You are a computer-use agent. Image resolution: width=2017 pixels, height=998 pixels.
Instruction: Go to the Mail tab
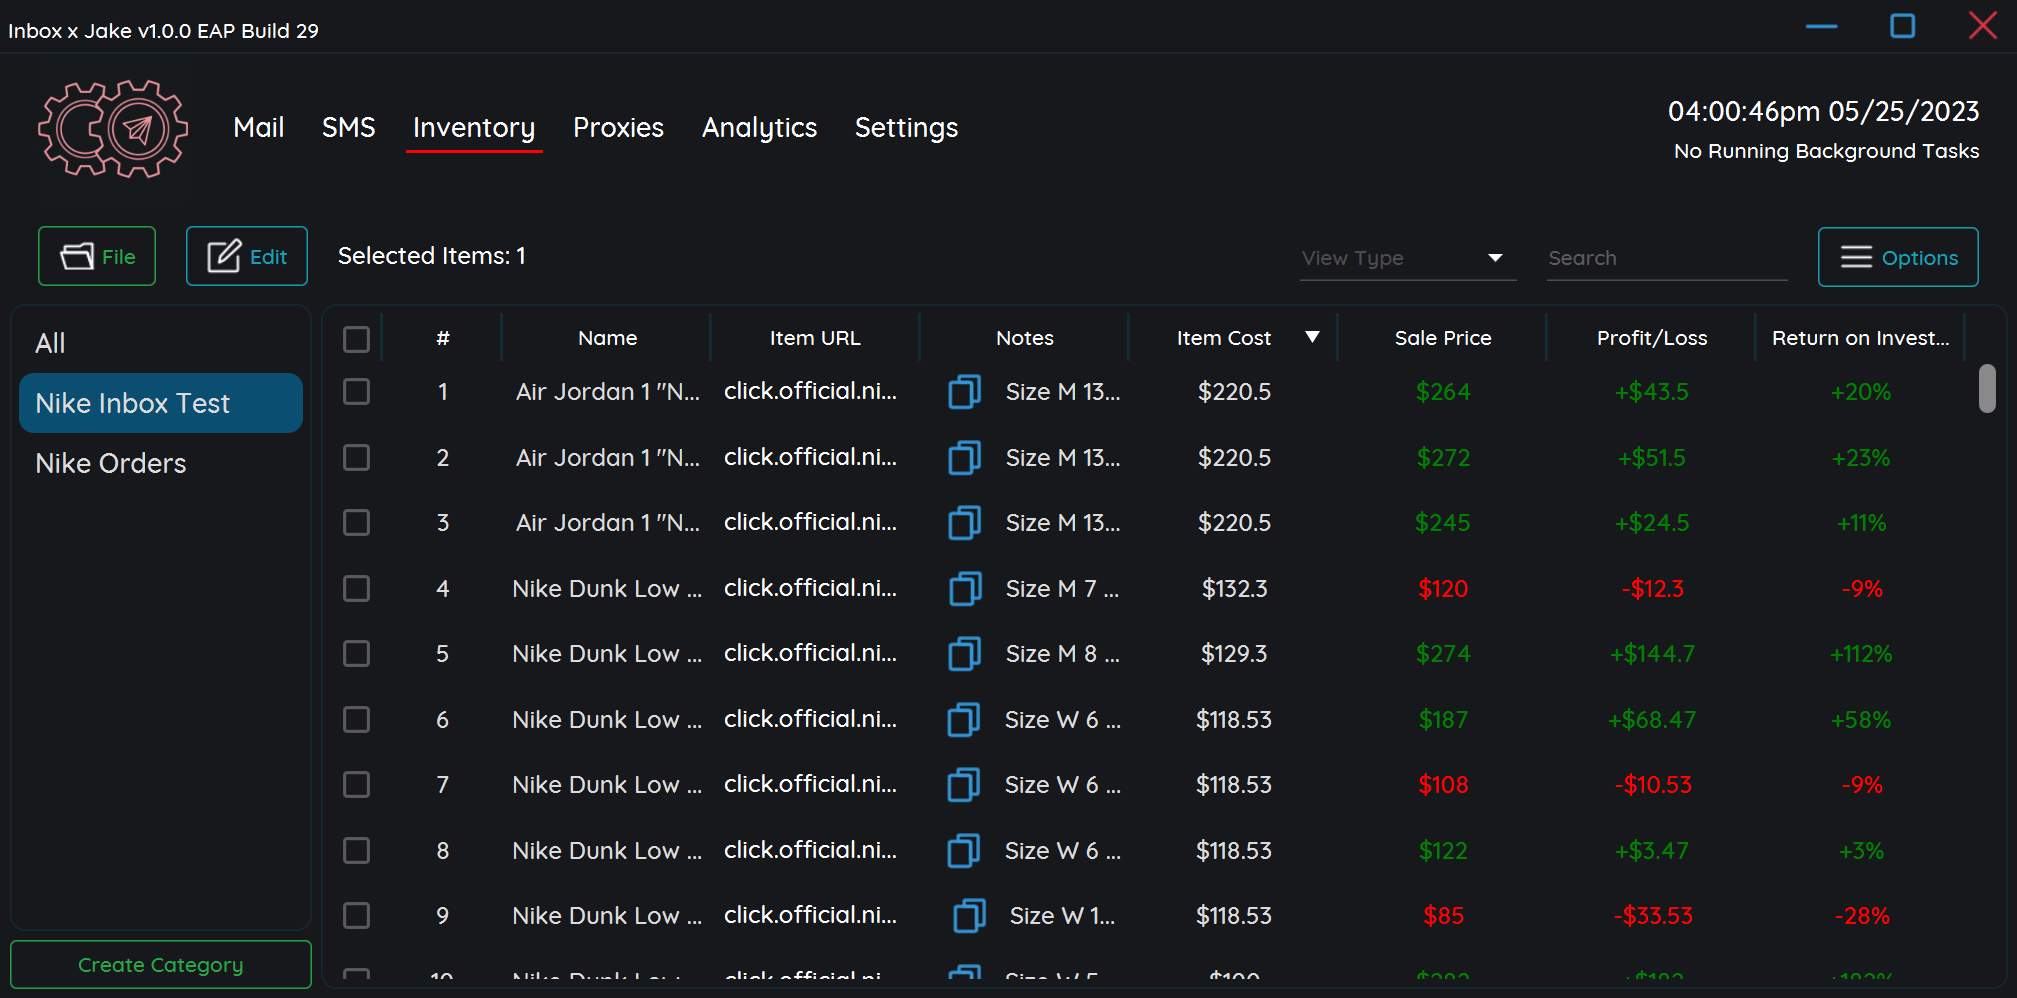[258, 127]
